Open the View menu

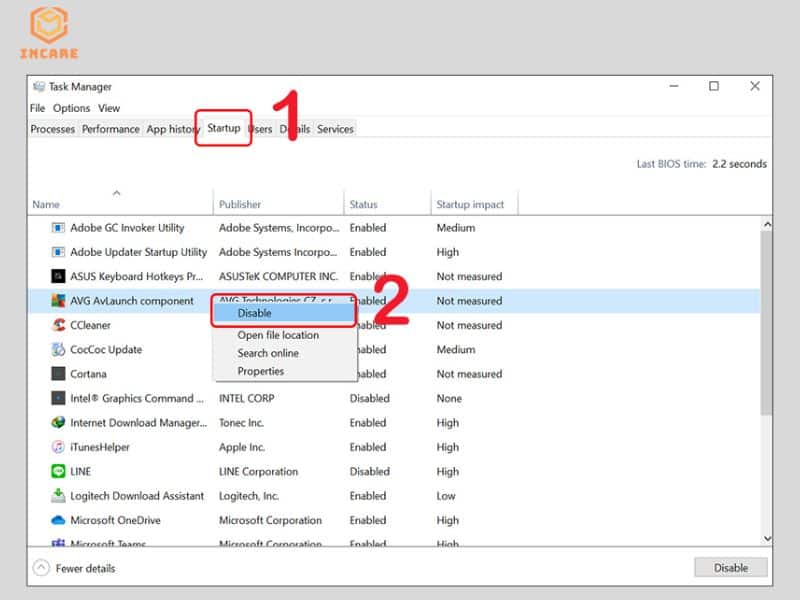pyautogui.click(x=109, y=108)
